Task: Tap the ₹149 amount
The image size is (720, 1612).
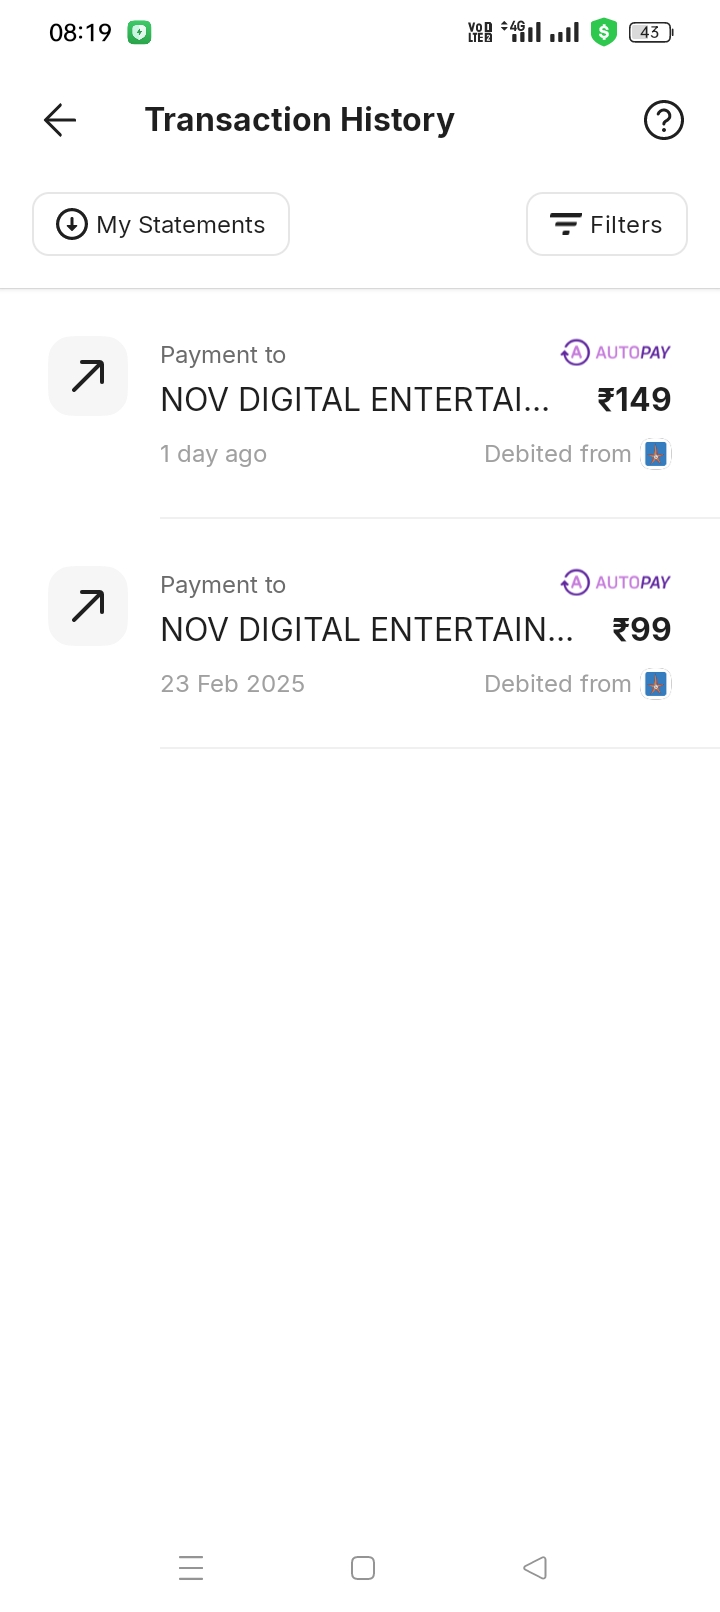Action: click(634, 400)
